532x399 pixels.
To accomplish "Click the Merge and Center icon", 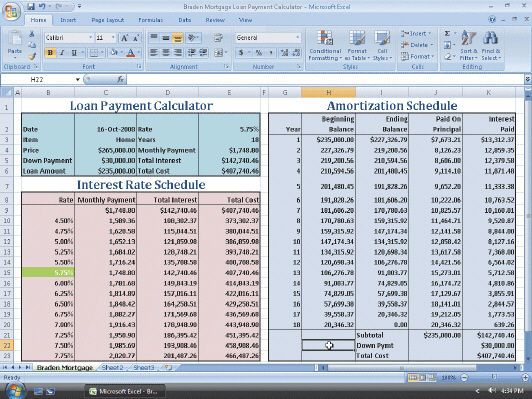I will (218, 53).
